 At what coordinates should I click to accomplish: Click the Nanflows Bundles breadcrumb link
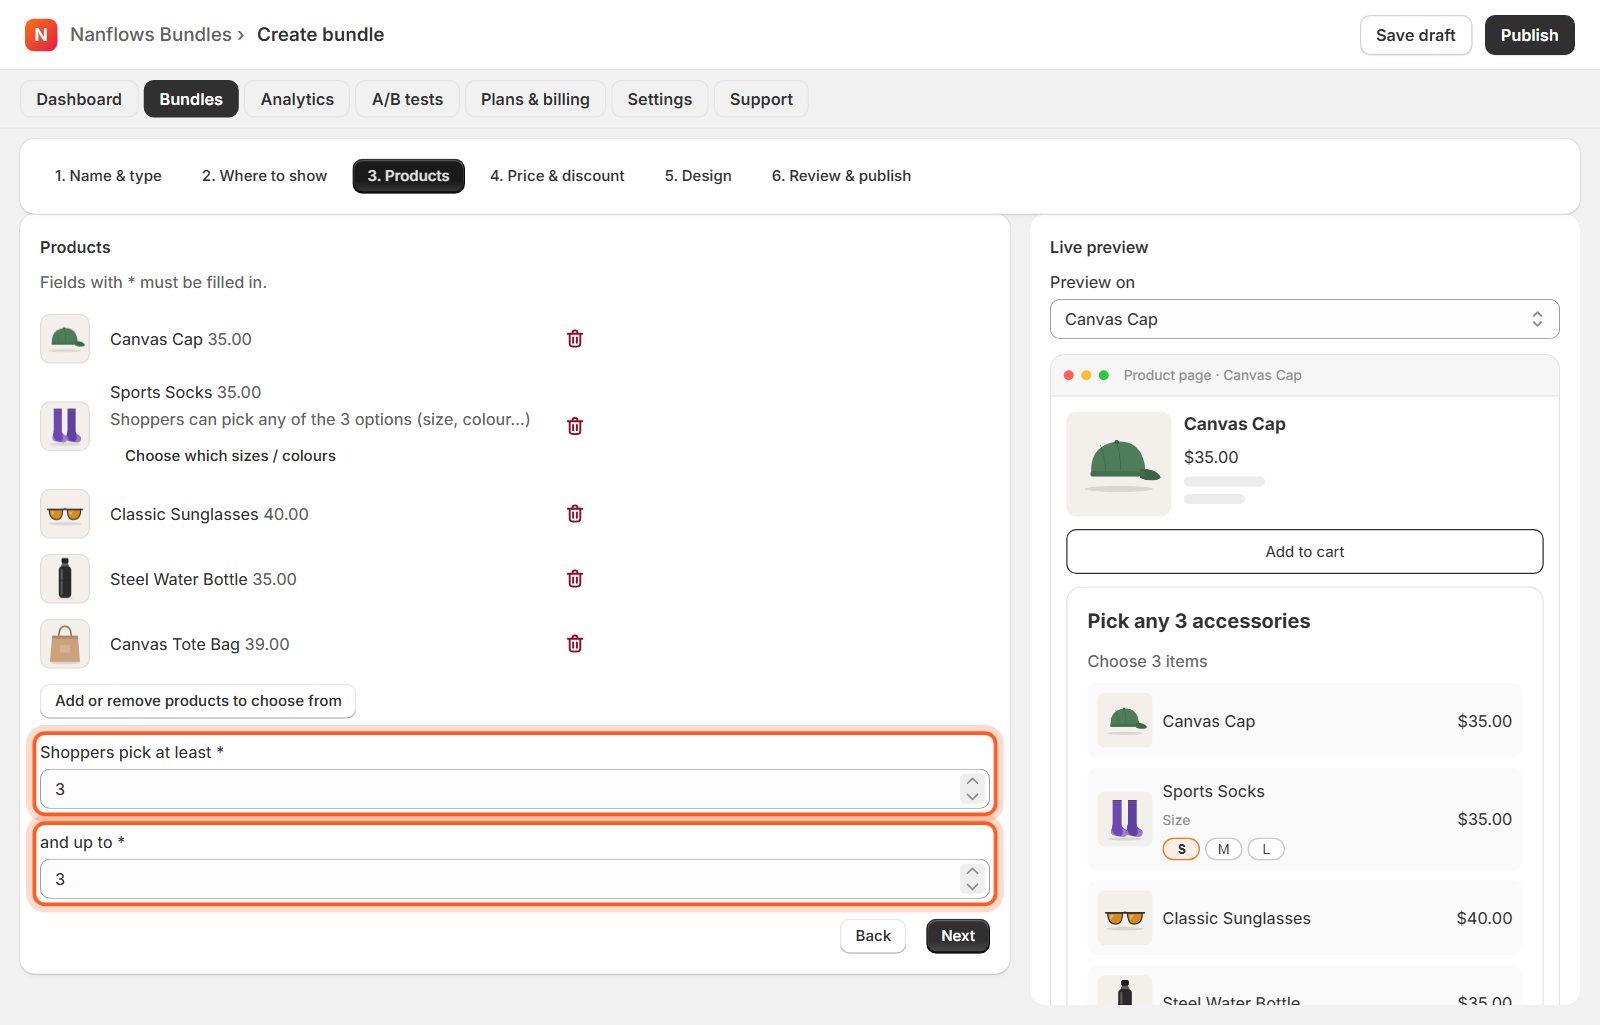click(x=151, y=35)
